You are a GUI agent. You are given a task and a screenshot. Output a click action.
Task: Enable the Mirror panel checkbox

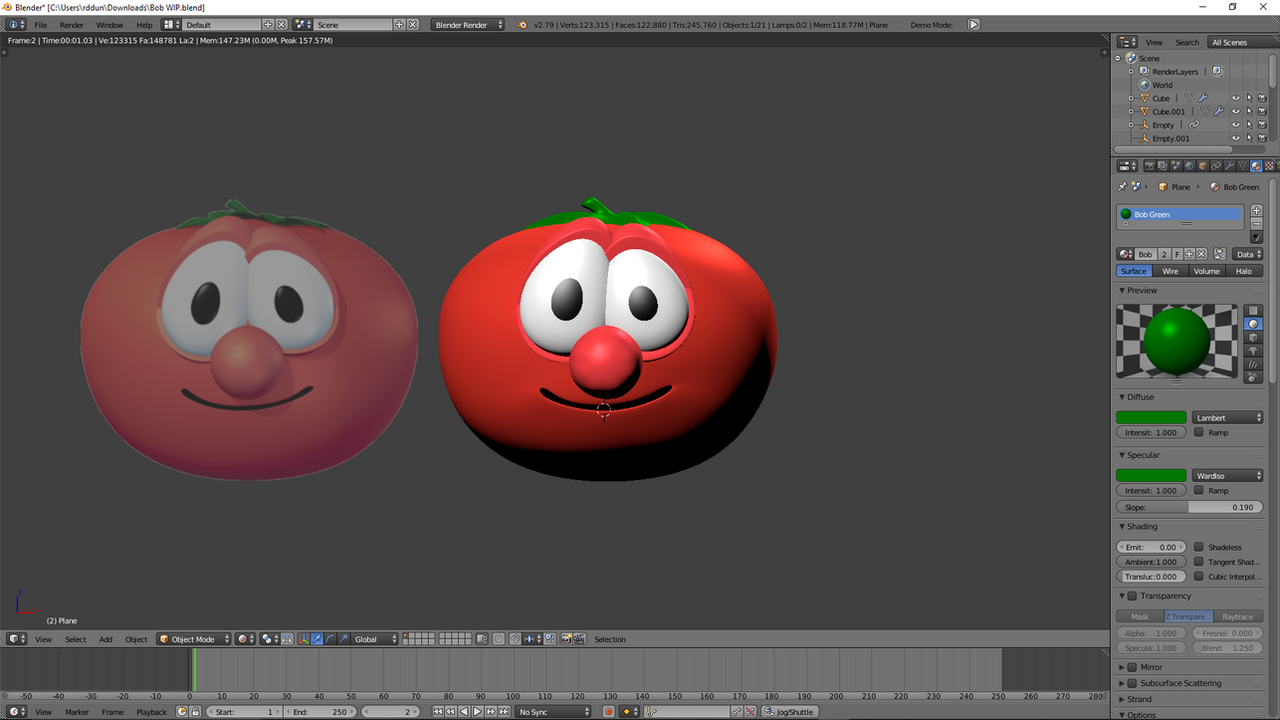coord(1132,667)
